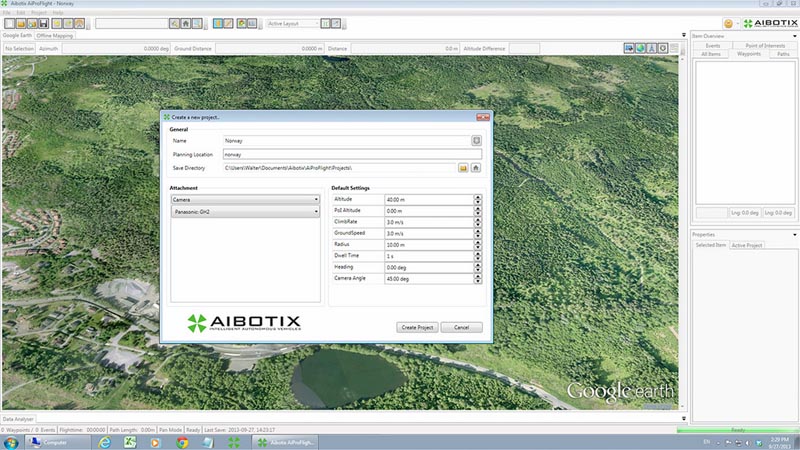Open the Data Analyser tab

tap(18, 419)
